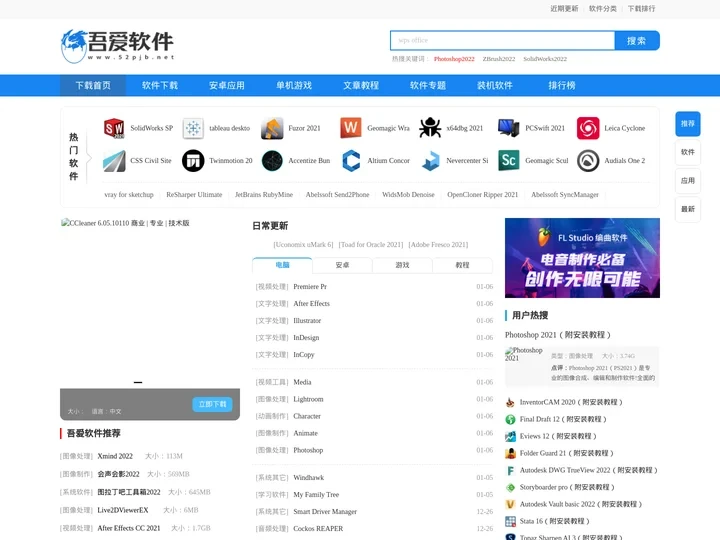Click the 推荐 side button

click(688, 124)
